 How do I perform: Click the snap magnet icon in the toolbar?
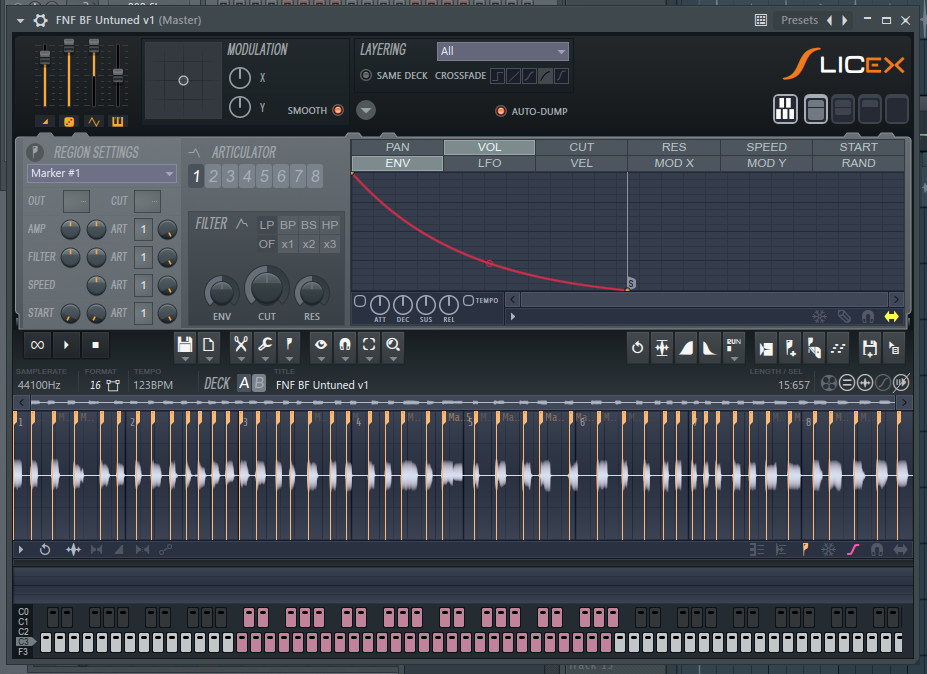[x=344, y=345]
